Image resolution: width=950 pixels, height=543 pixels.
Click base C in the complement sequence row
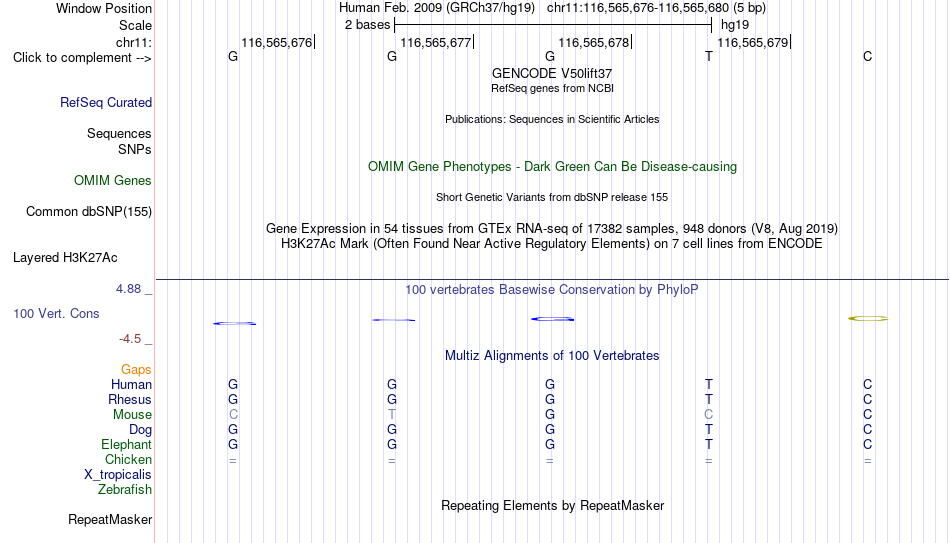click(868, 57)
